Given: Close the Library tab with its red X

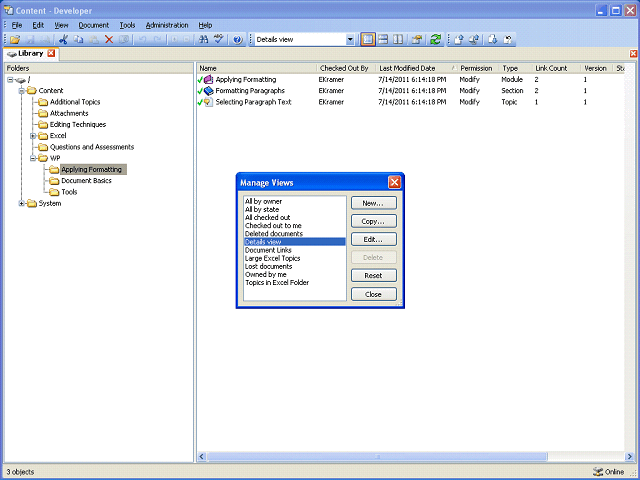Looking at the screenshot, I should (51, 53).
